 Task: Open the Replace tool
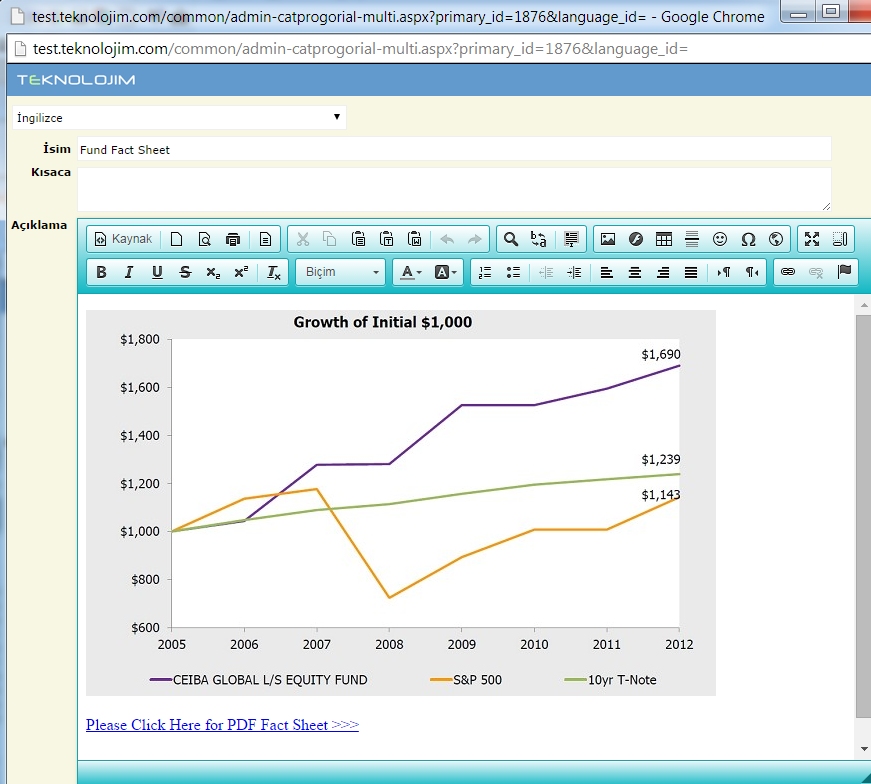(539, 239)
